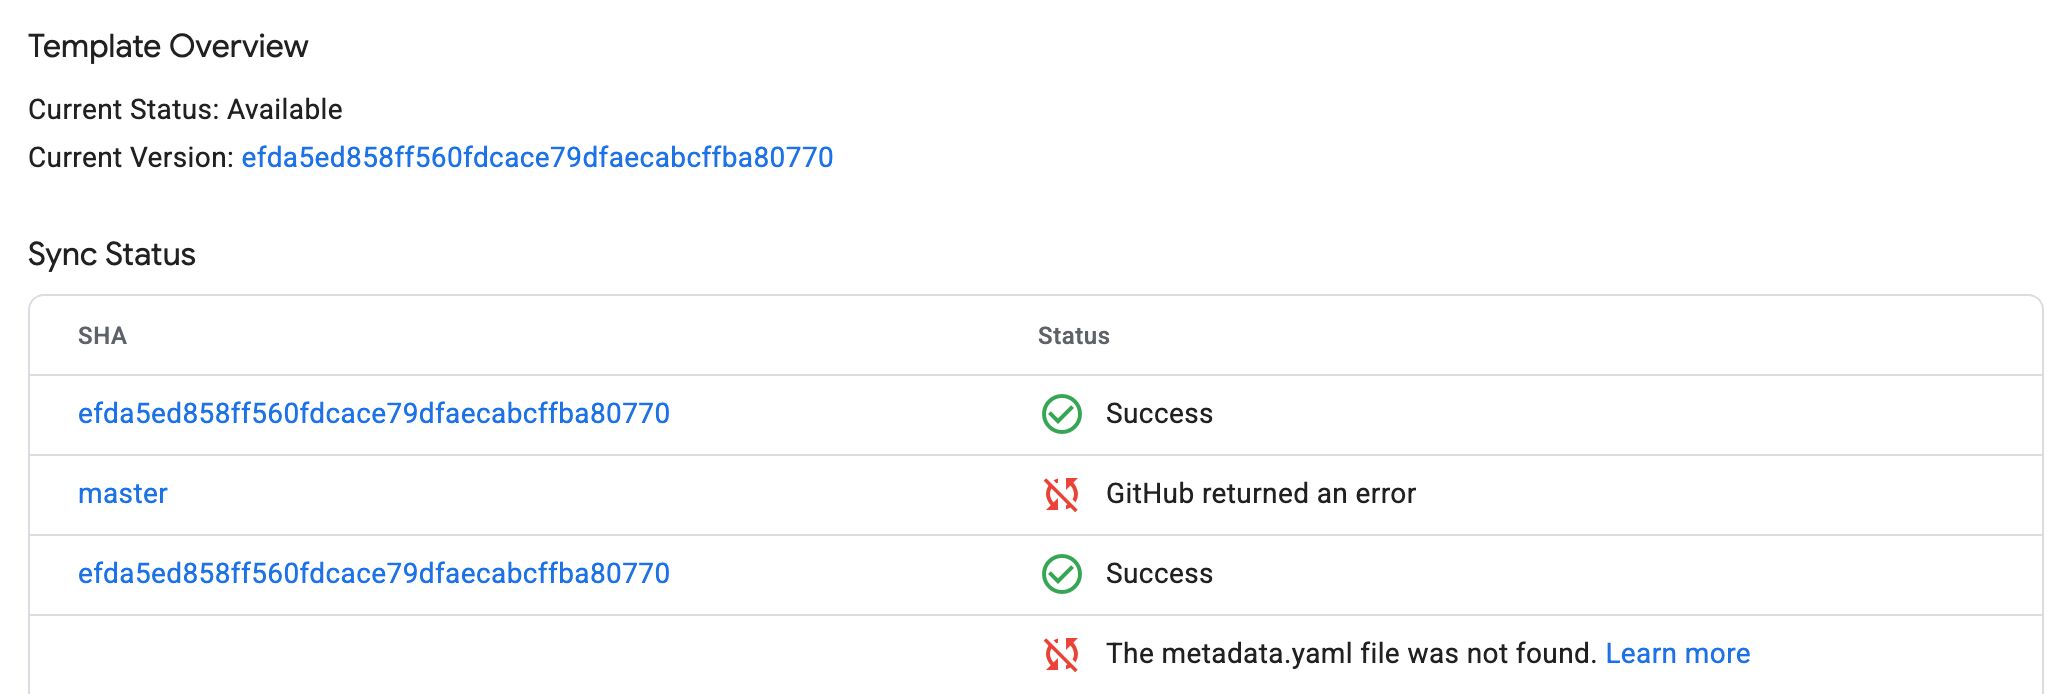Open the master branch link
This screenshot has height=694, width=2048.
[x=123, y=494]
